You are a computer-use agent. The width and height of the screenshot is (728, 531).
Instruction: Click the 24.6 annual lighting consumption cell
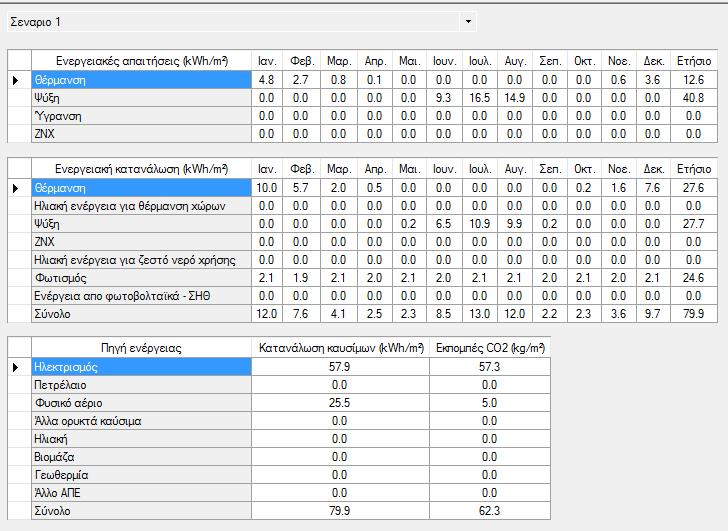click(x=694, y=278)
